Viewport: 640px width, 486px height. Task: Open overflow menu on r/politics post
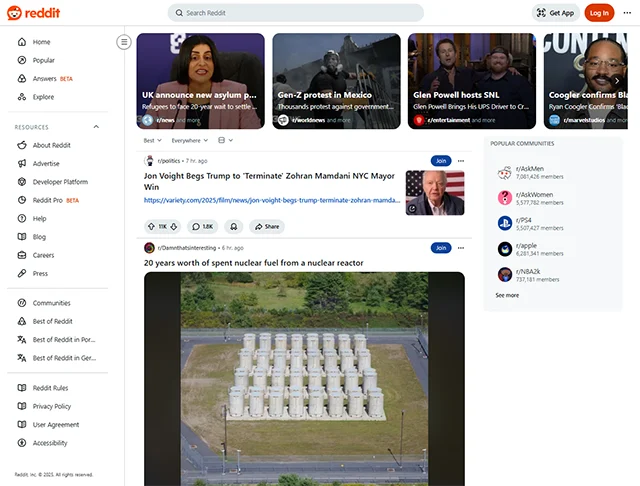[460, 161]
